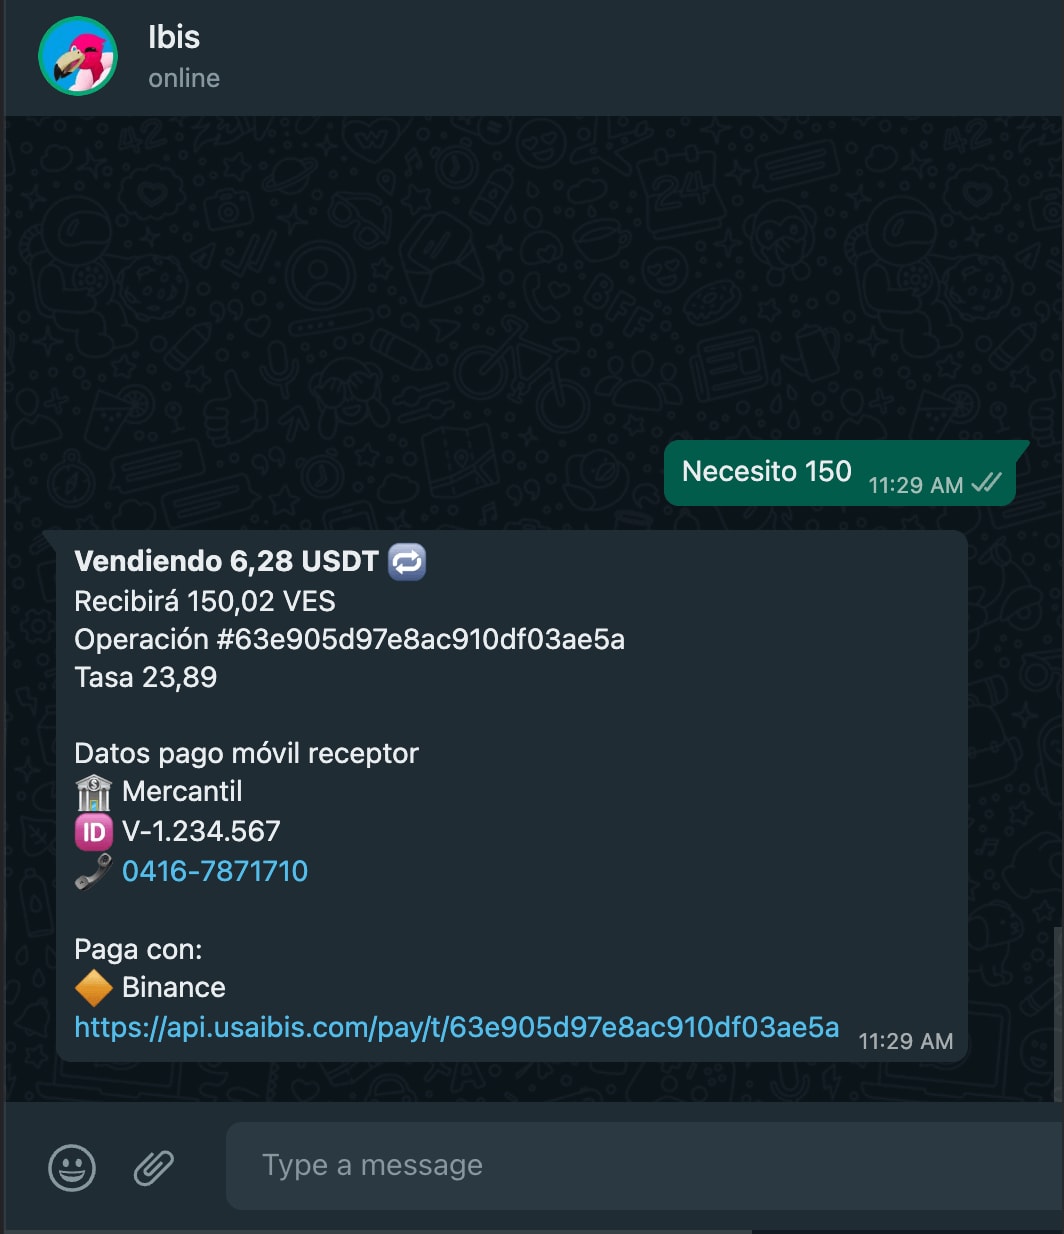Open the api.usaibis.com payment link
The height and width of the screenshot is (1234, 1064).
[457, 1027]
